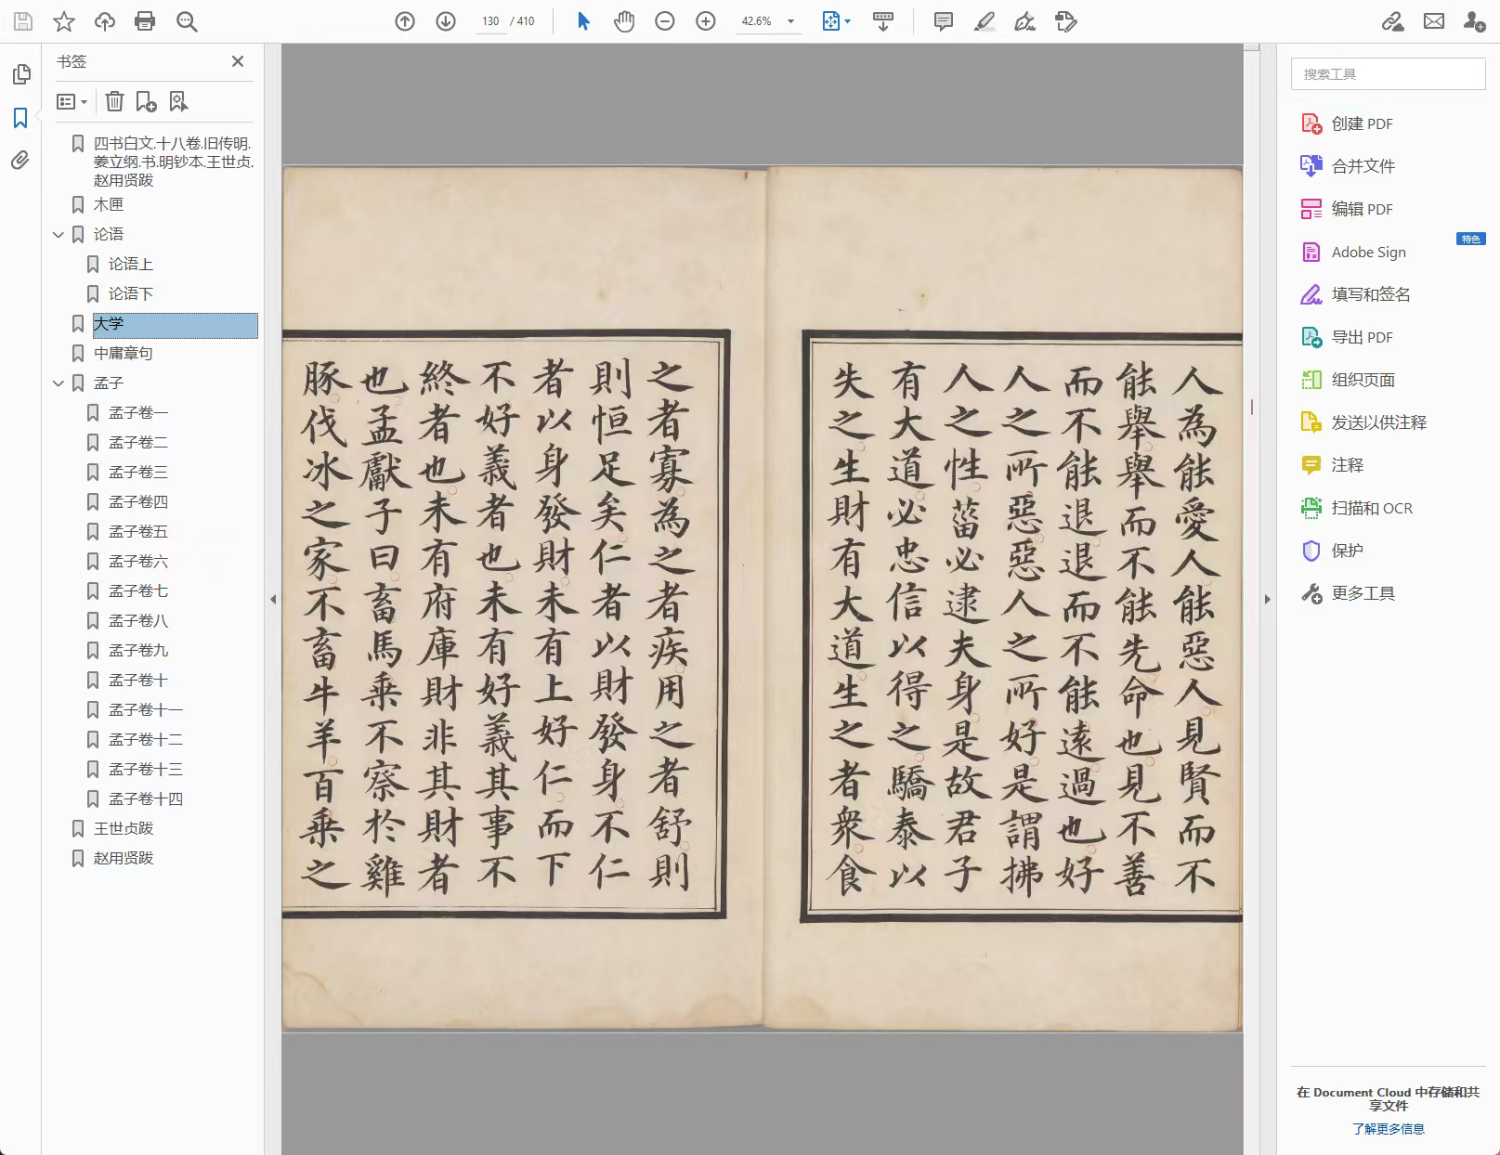Jump to 论语下 bookmark
Image resolution: width=1500 pixels, height=1155 pixels.
131,294
